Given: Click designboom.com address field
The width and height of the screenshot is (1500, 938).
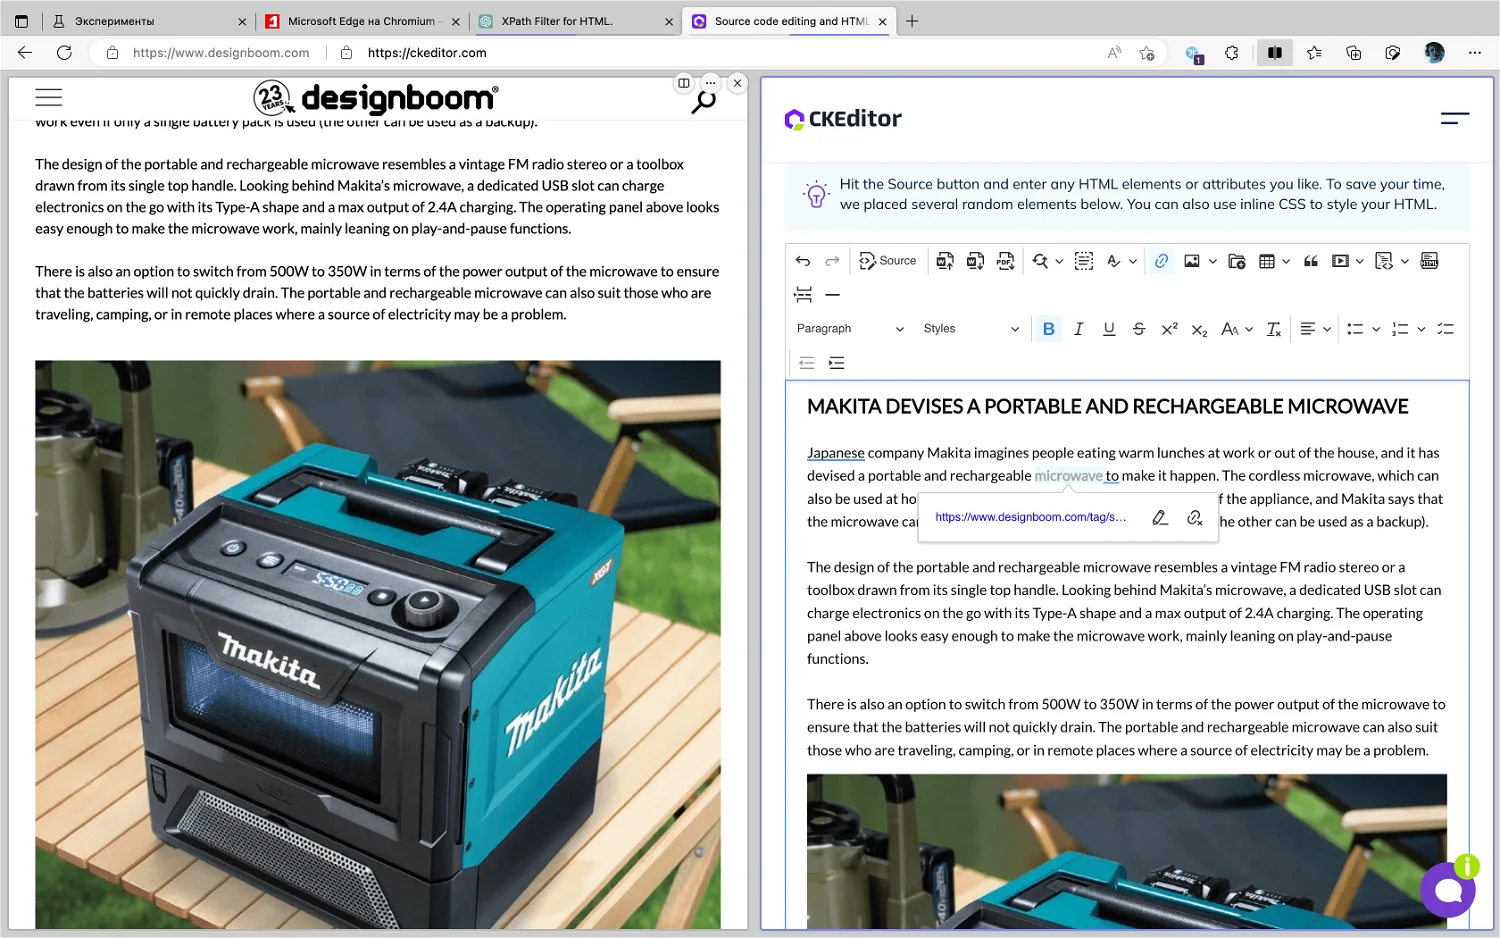Looking at the screenshot, I should [x=221, y=53].
